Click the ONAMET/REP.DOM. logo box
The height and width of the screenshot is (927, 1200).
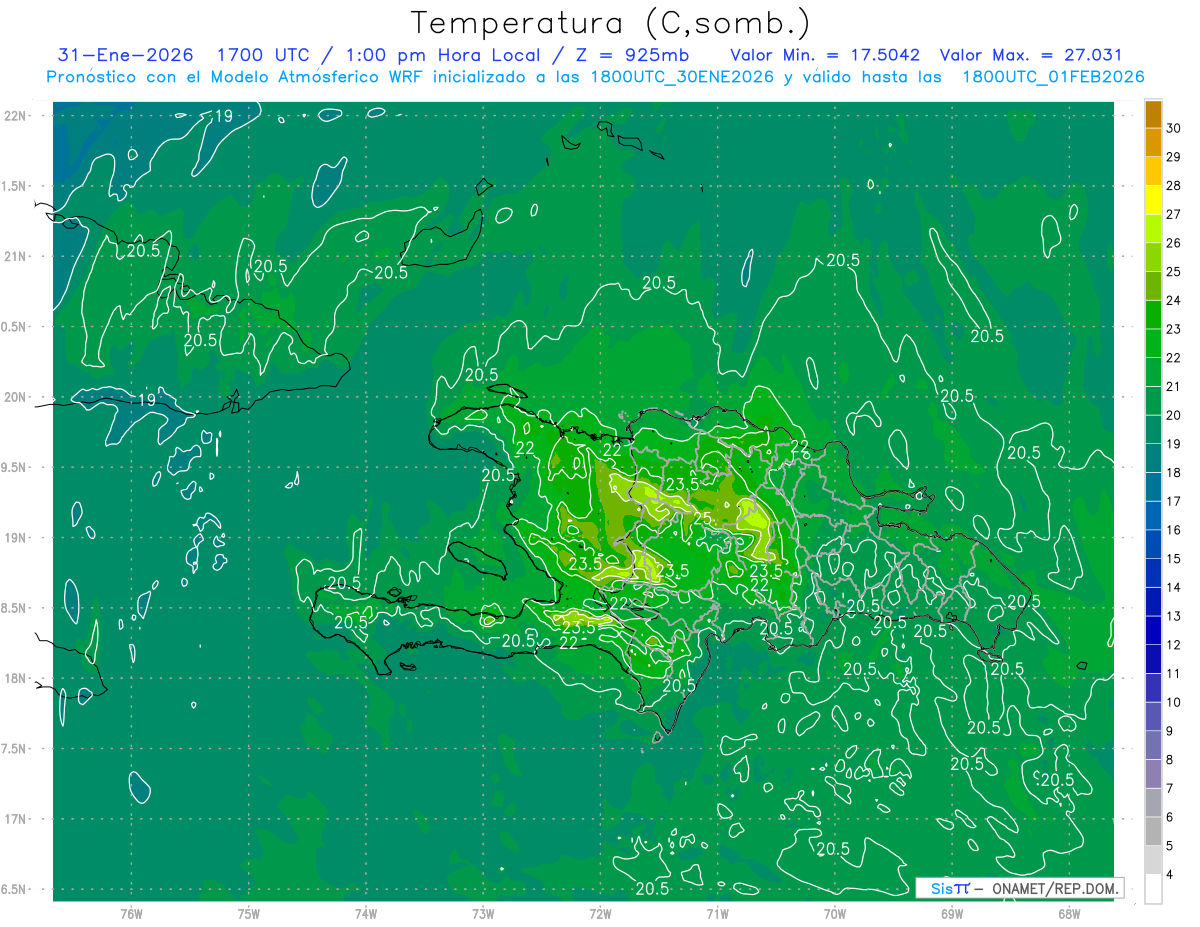pos(1019,888)
